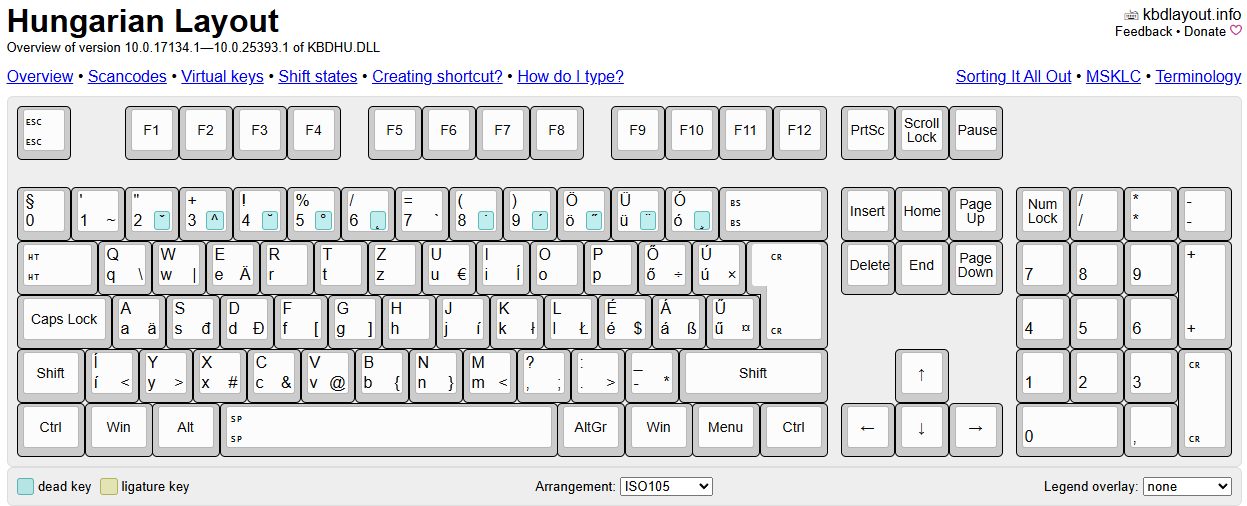The image size is (1247, 506).
Task: Click the backspace key
Action: tap(771, 211)
